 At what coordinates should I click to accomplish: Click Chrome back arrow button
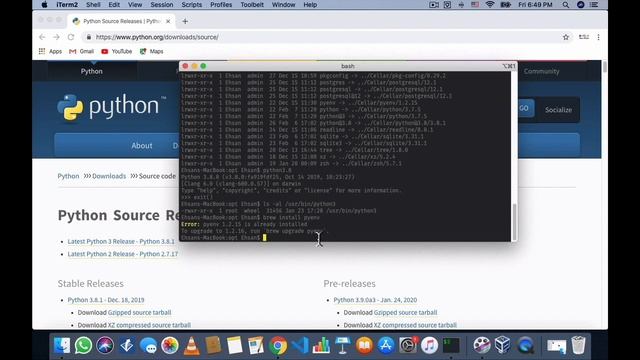[x=42, y=37]
